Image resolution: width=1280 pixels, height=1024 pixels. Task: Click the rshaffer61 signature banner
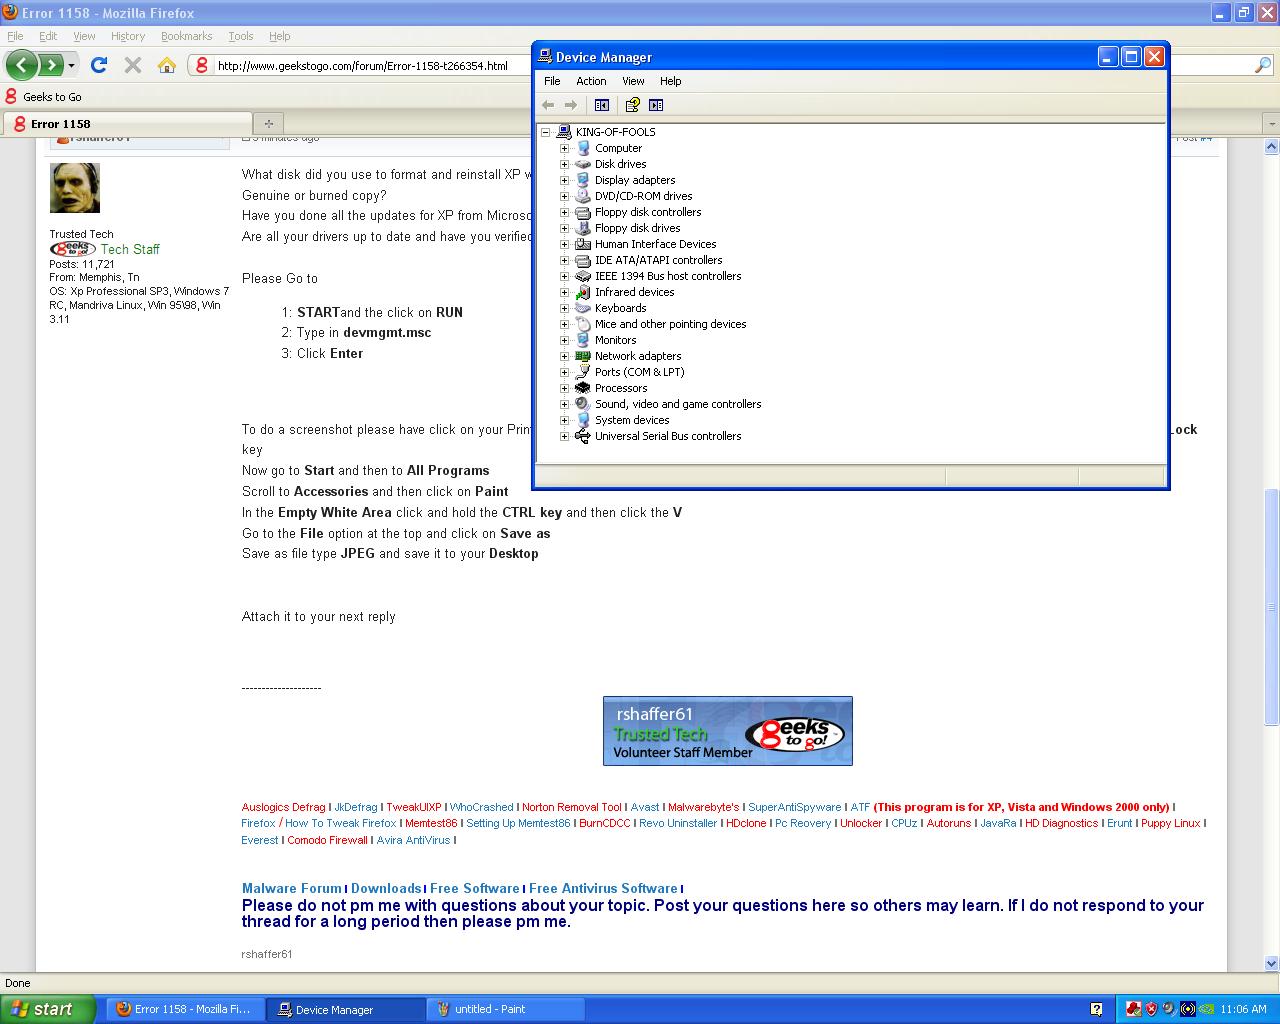pos(728,731)
